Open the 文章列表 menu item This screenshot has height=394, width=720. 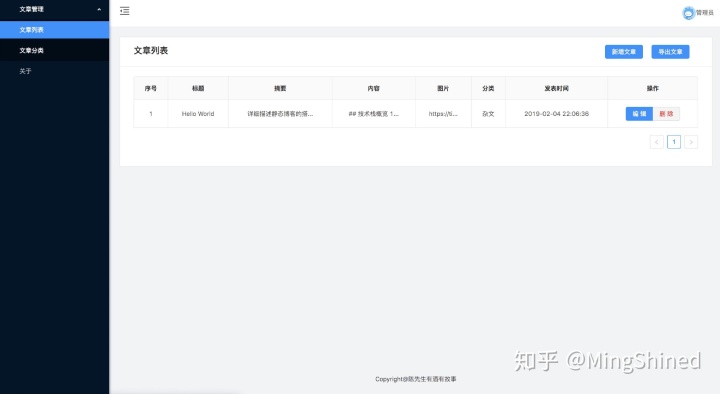click(x=55, y=30)
